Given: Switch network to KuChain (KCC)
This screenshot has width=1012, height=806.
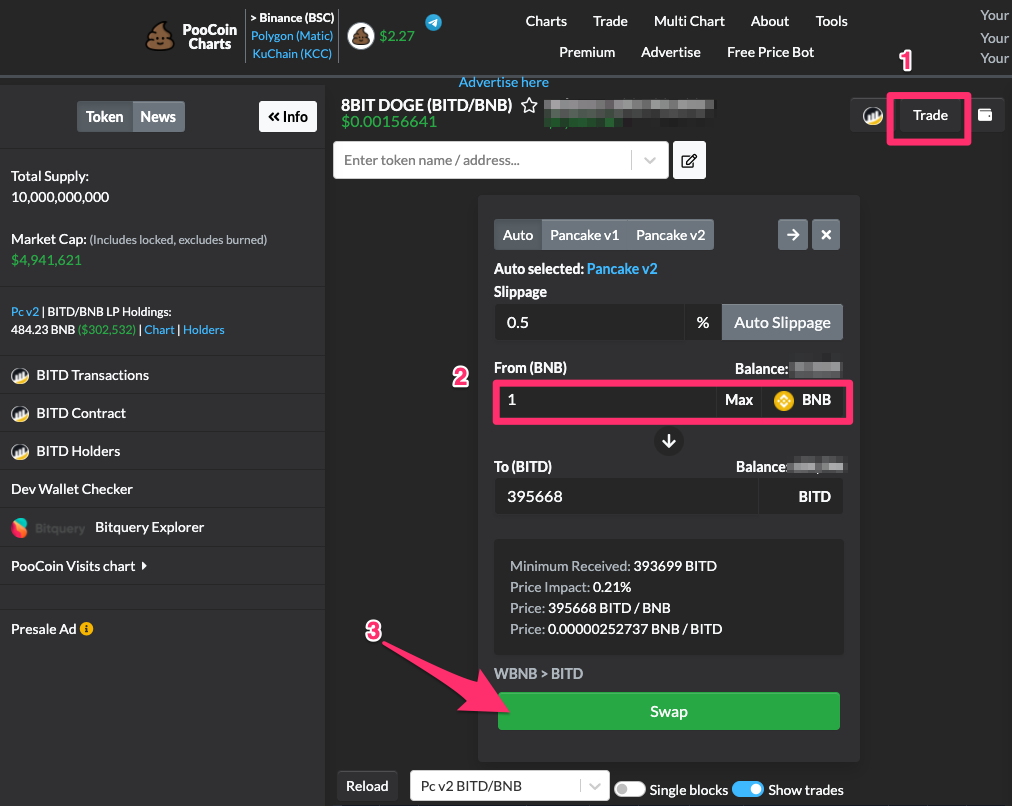Looking at the screenshot, I should [x=292, y=54].
